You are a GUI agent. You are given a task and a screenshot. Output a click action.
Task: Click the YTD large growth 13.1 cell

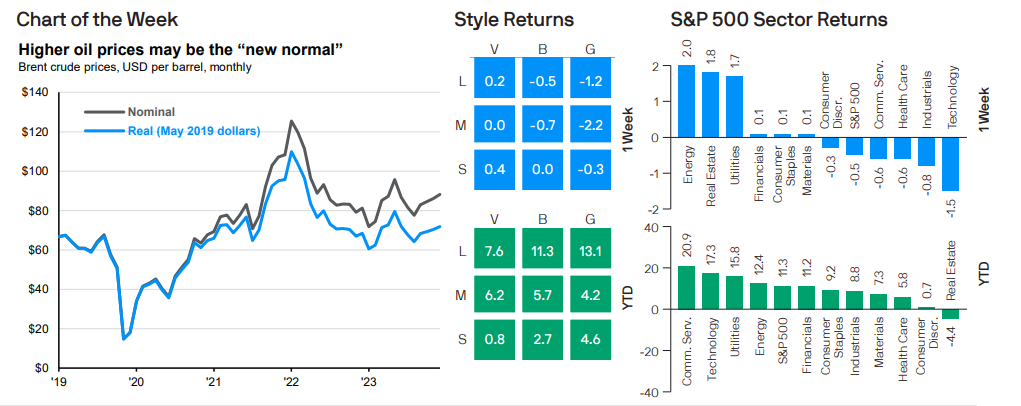click(590, 250)
